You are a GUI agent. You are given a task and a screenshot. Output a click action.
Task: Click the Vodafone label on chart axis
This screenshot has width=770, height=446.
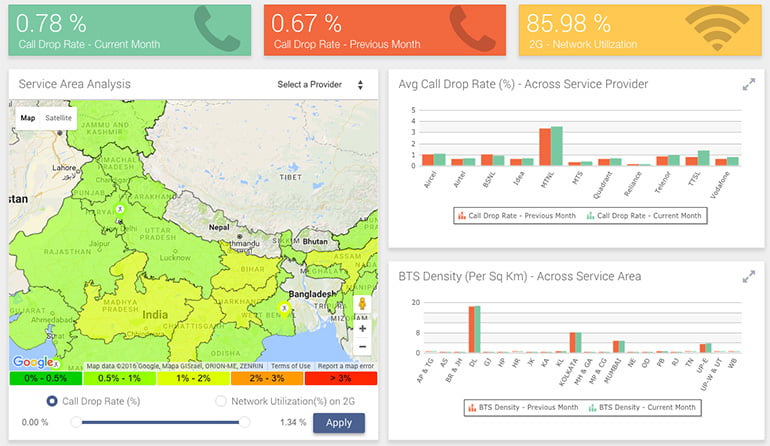(720, 185)
